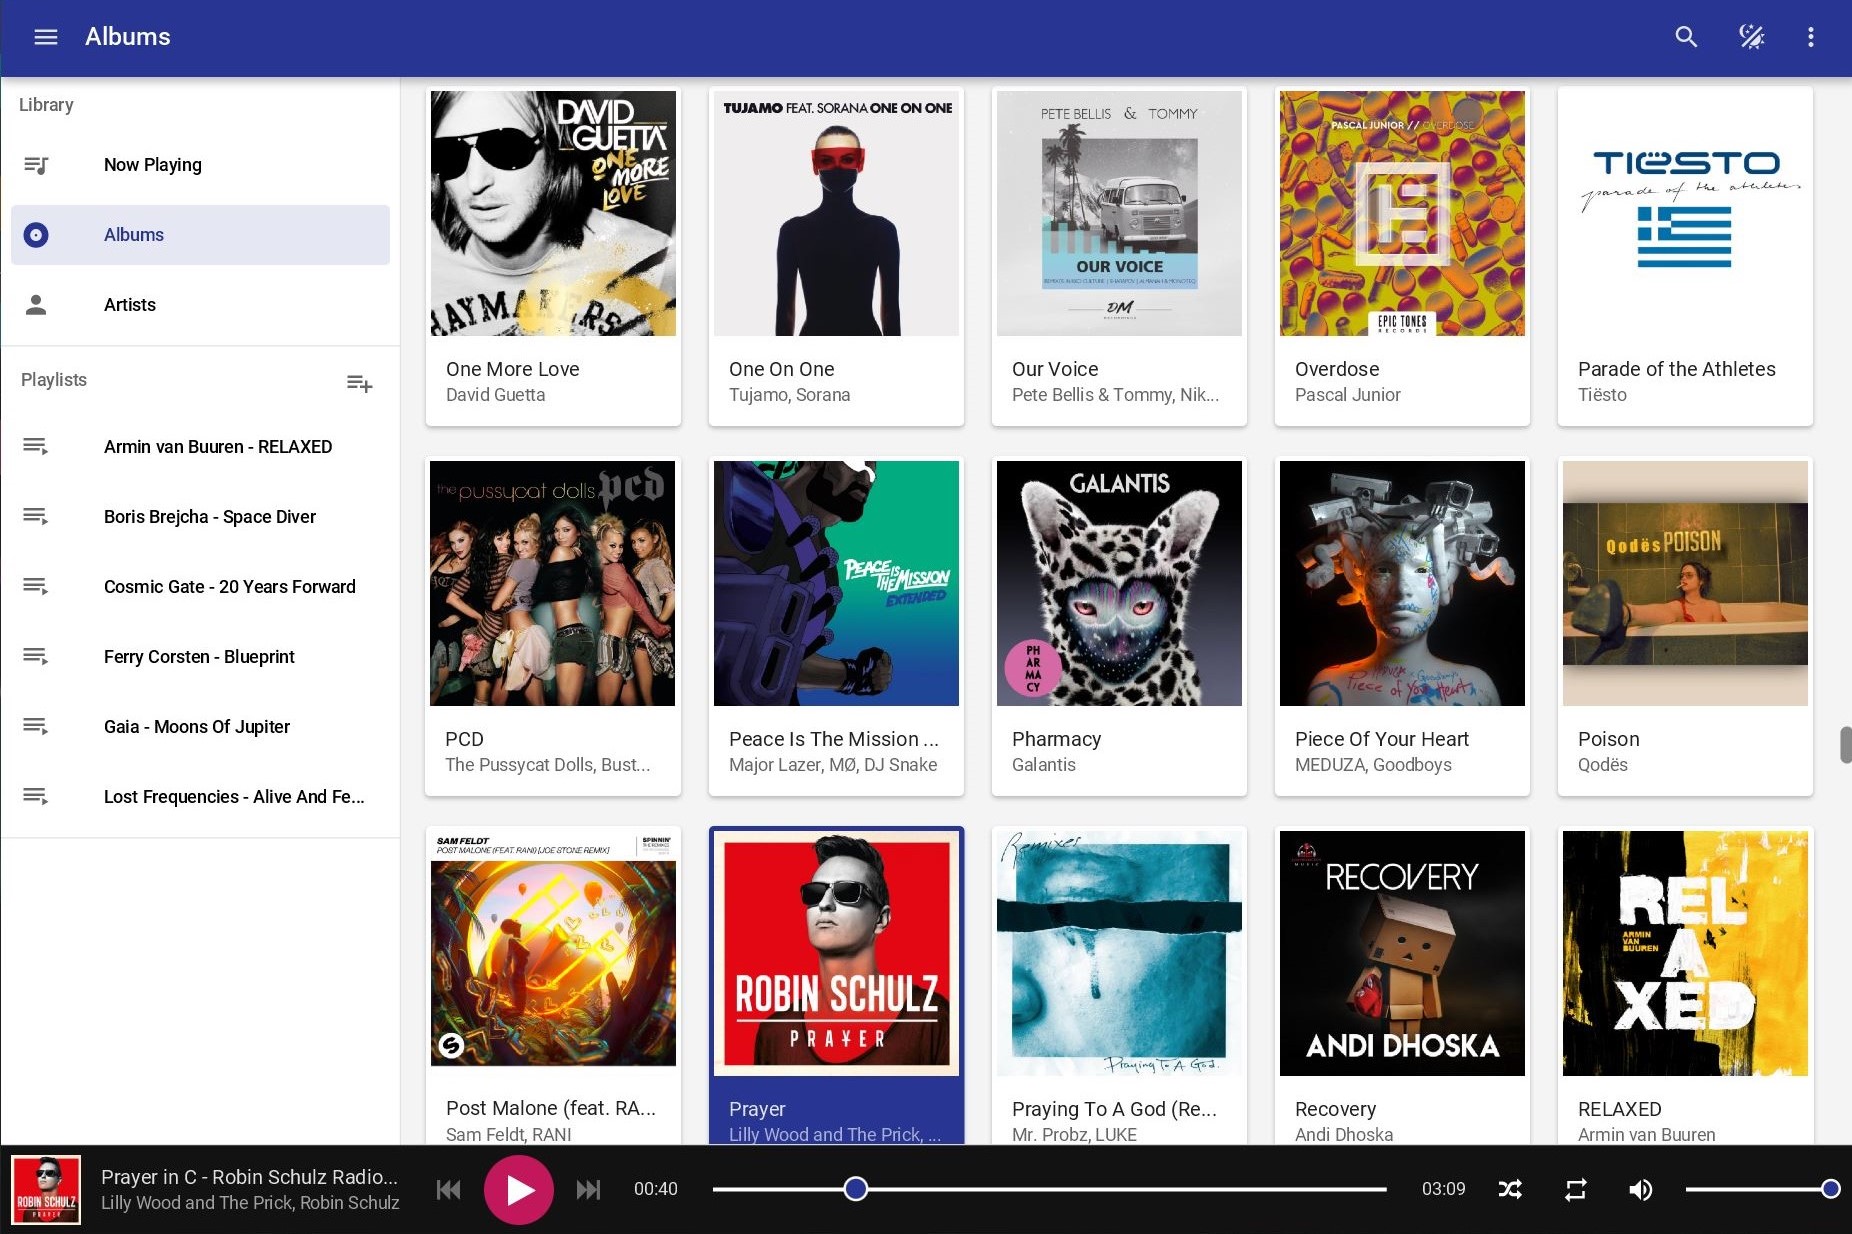Viewport: 1852px width, 1234px height.
Task: Click the Prayer in C track title
Action: (249, 1176)
